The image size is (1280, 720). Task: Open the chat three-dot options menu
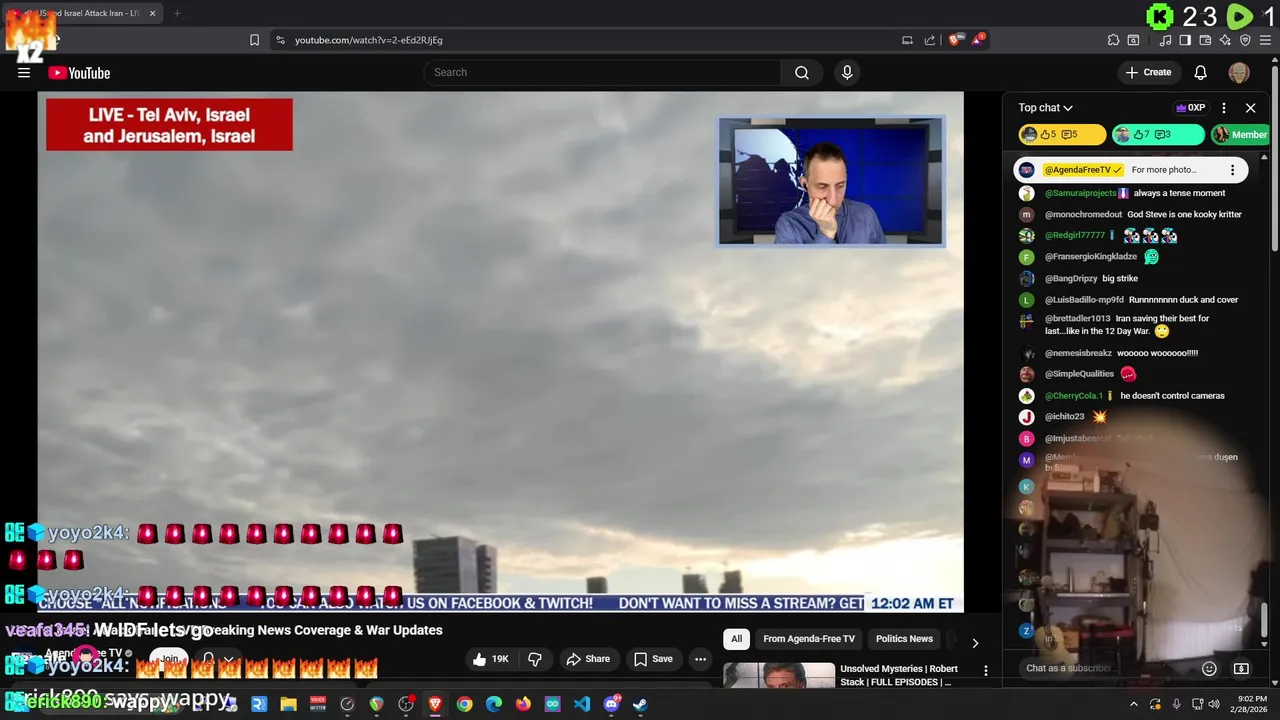(1224, 108)
